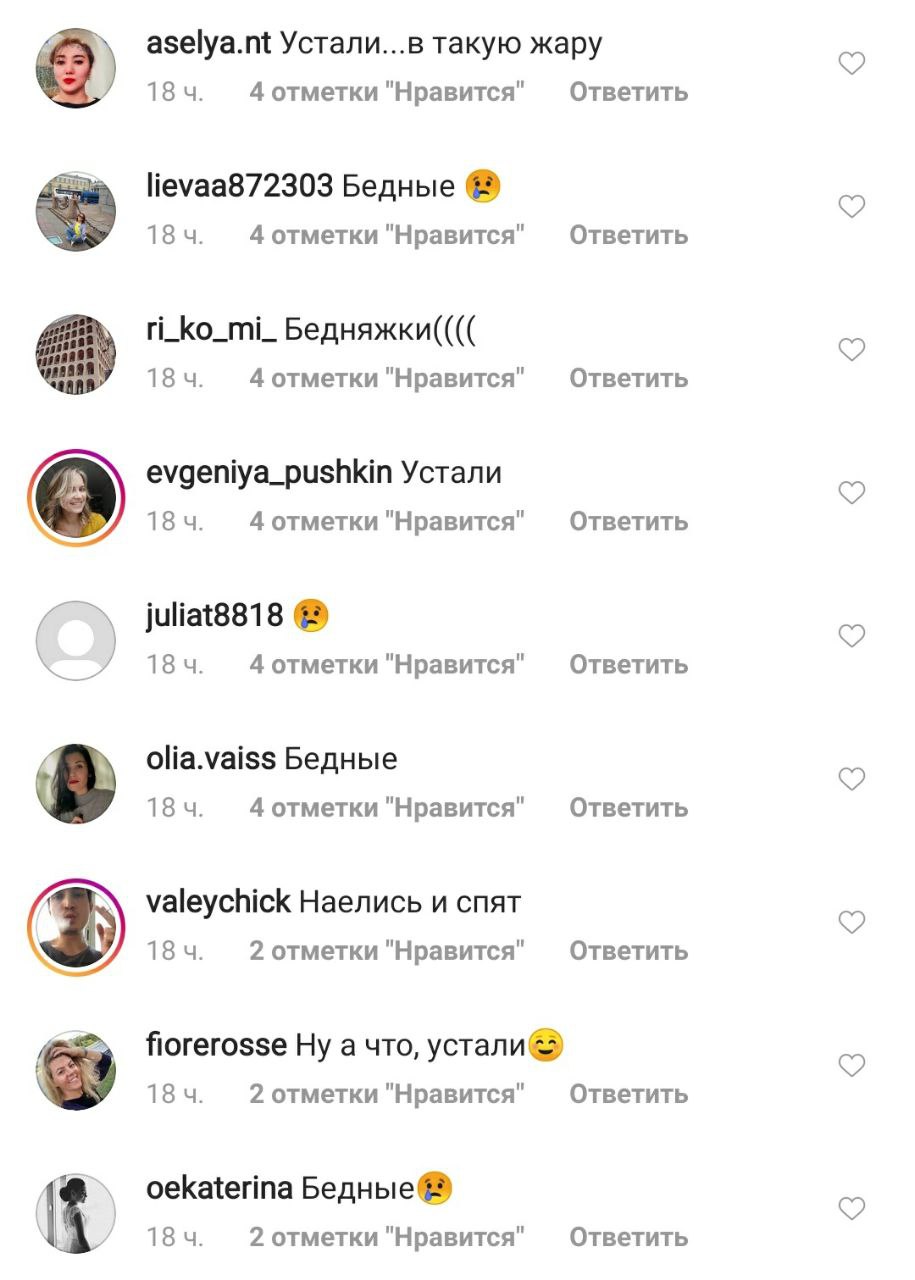View valeychick's story via avatar
The width and height of the screenshot is (915, 1280).
[x=76, y=926]
